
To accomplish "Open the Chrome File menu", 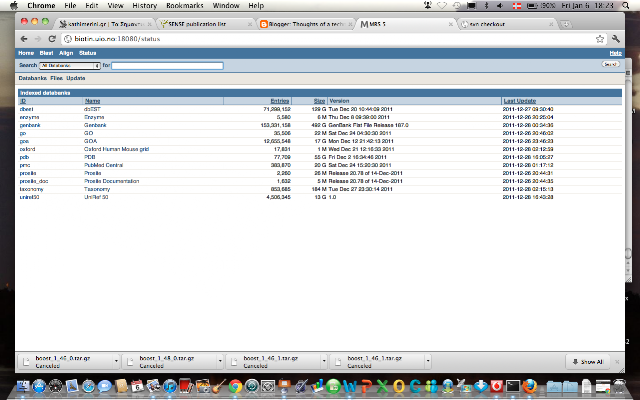I will tap(70, 5).
